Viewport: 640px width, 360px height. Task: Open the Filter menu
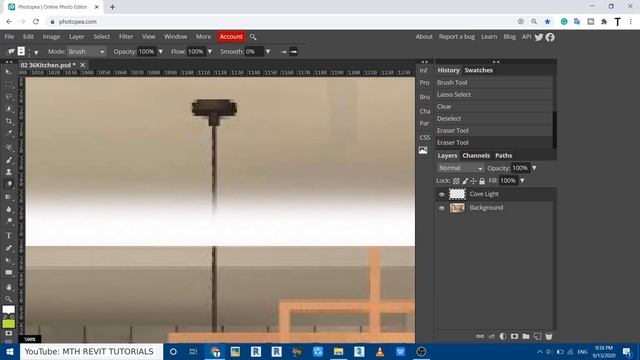(x=126, y=37)
